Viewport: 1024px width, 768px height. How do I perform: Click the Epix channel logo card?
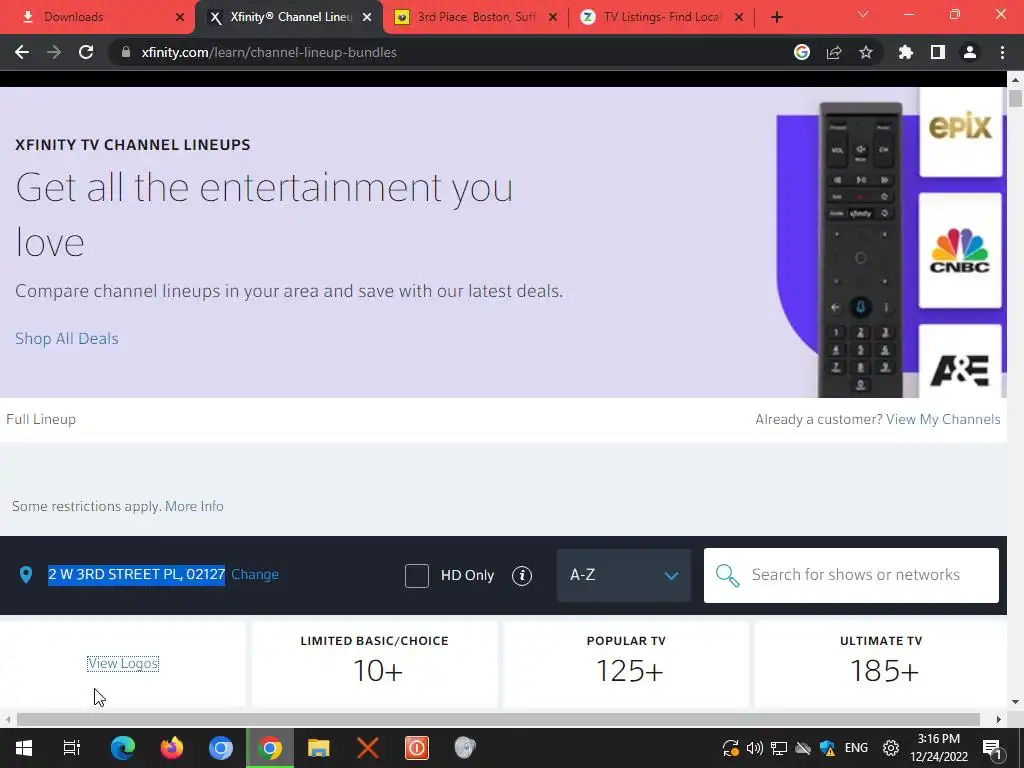(x=961, y=131)
